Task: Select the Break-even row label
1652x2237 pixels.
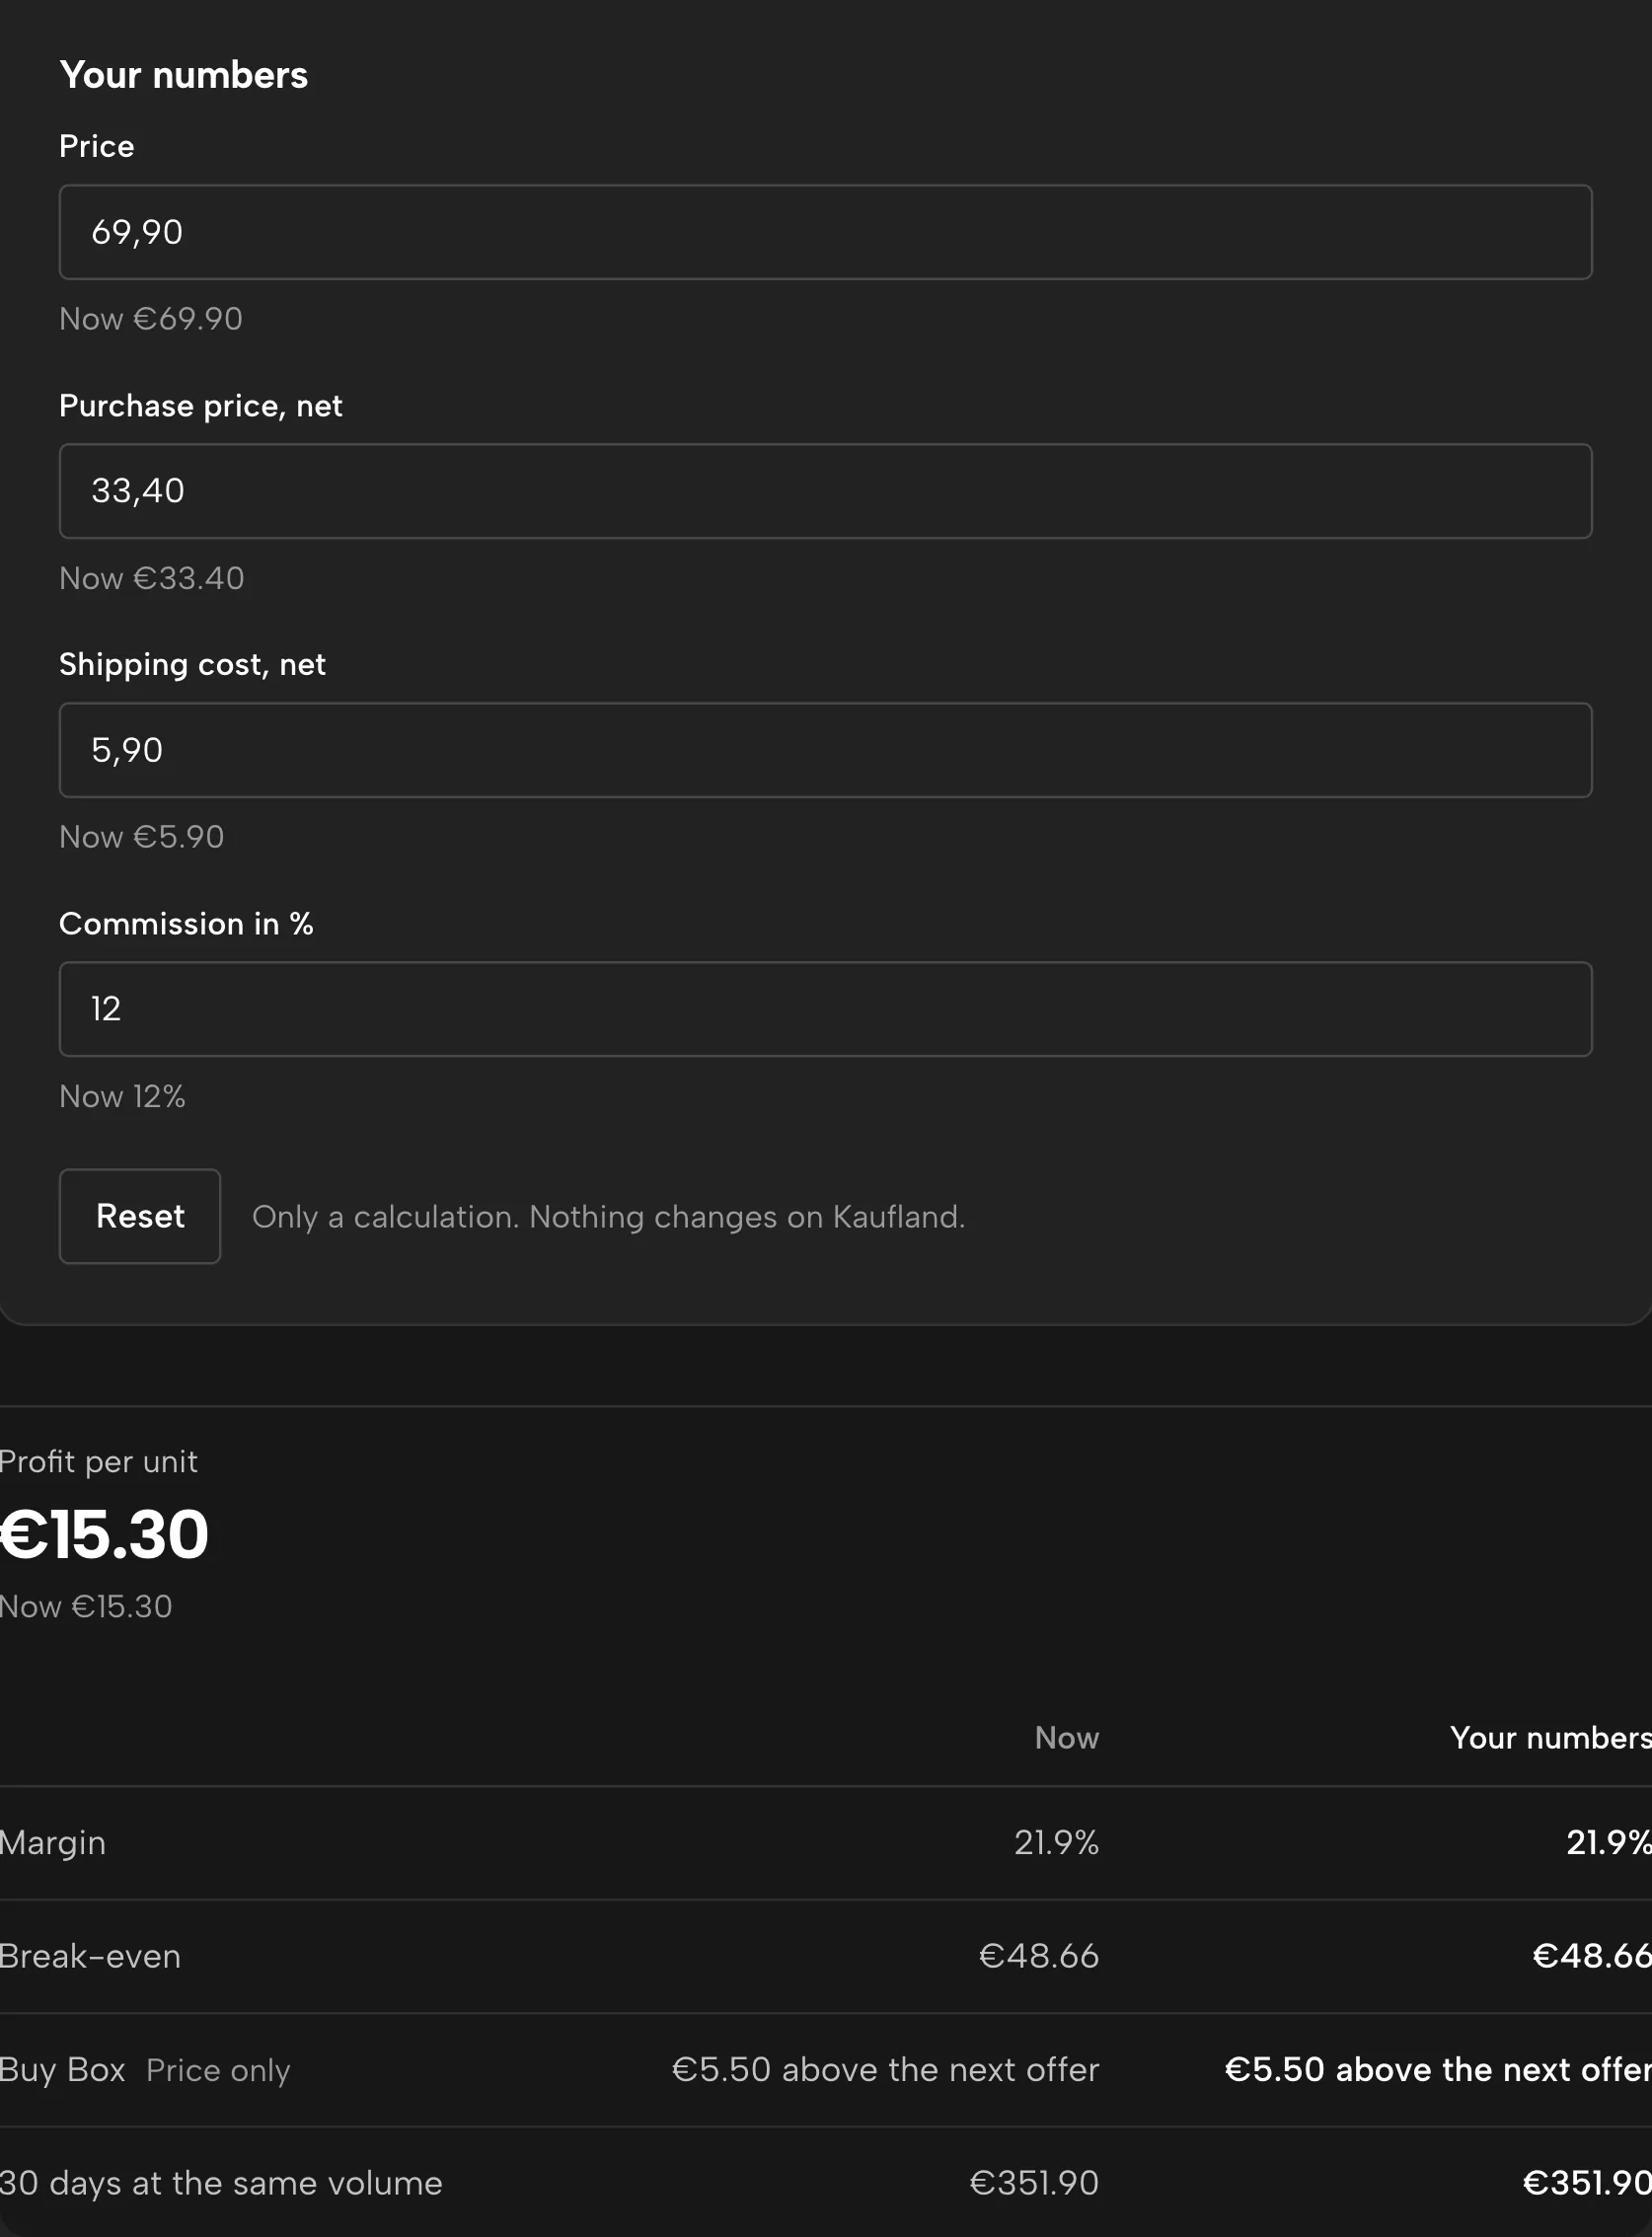Action: coord(90,1956)
